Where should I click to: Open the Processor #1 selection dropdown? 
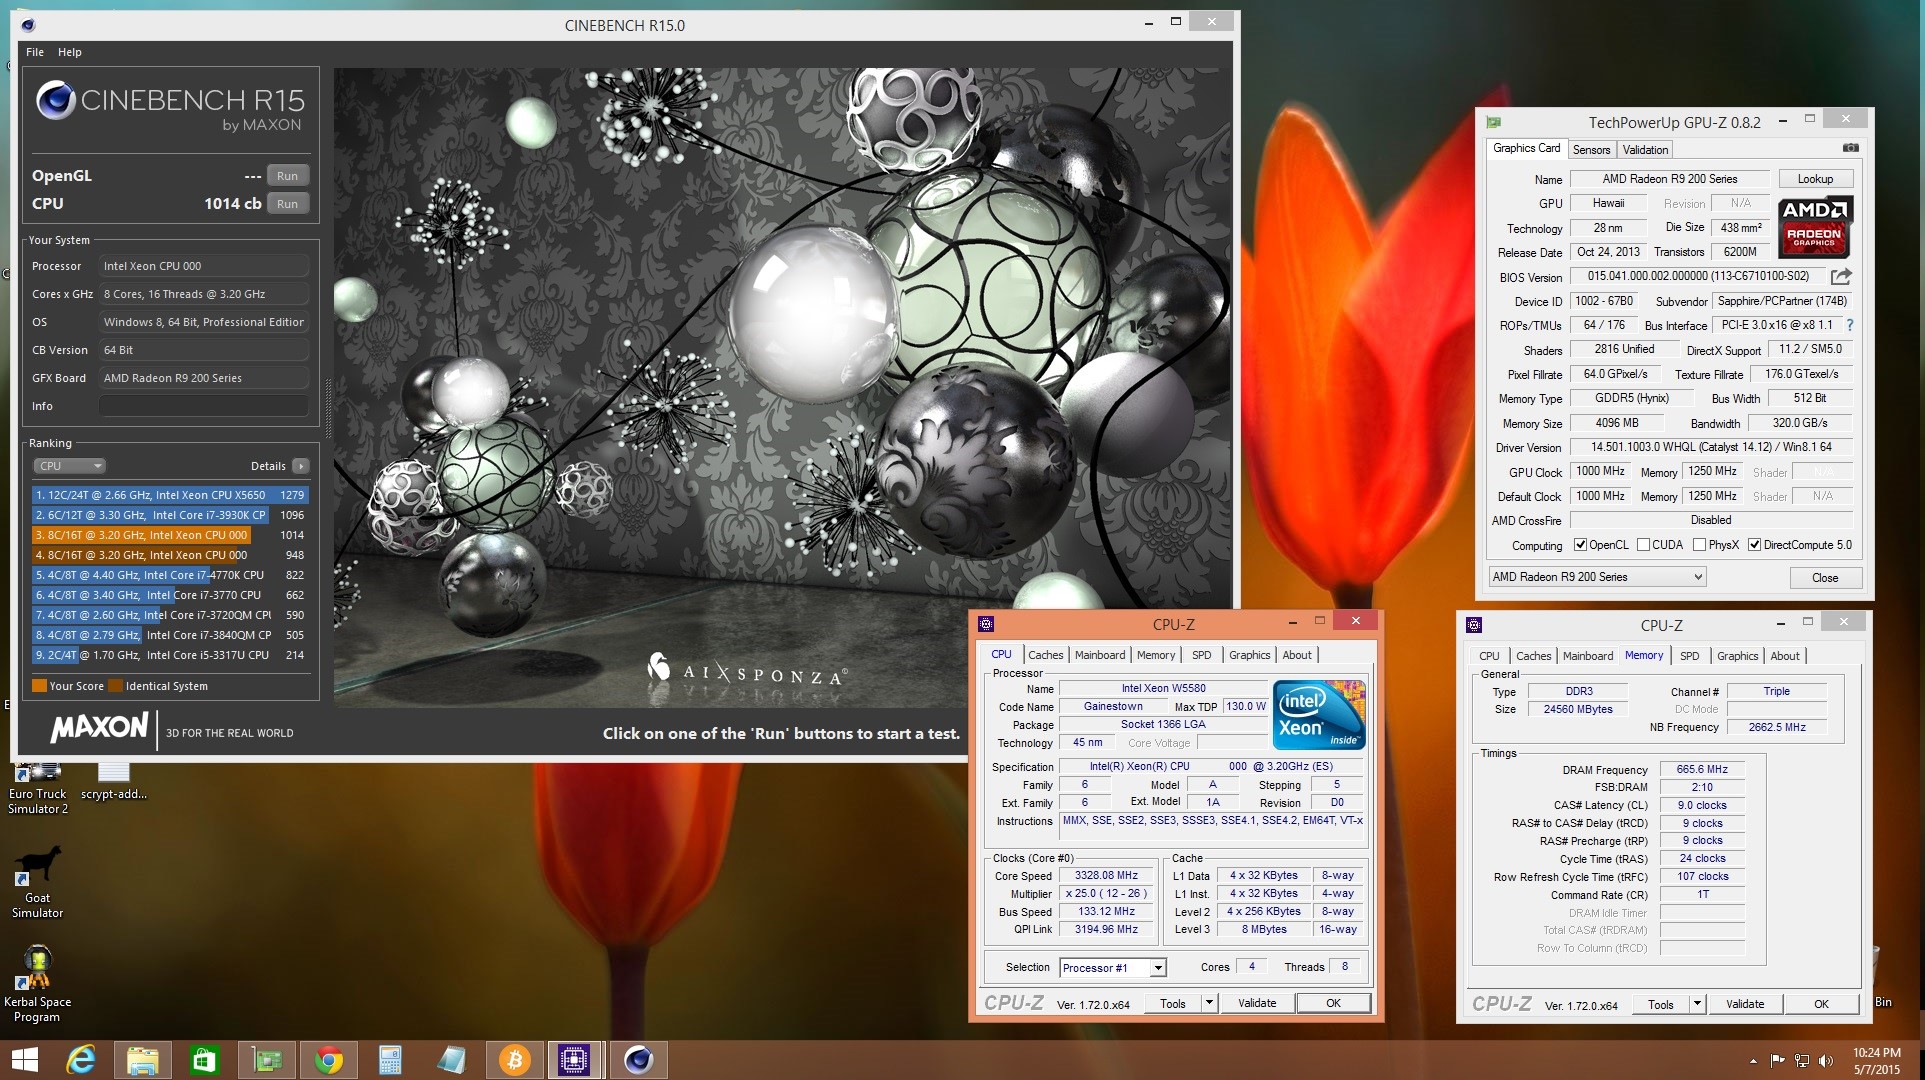click(x=1113, y=967)
